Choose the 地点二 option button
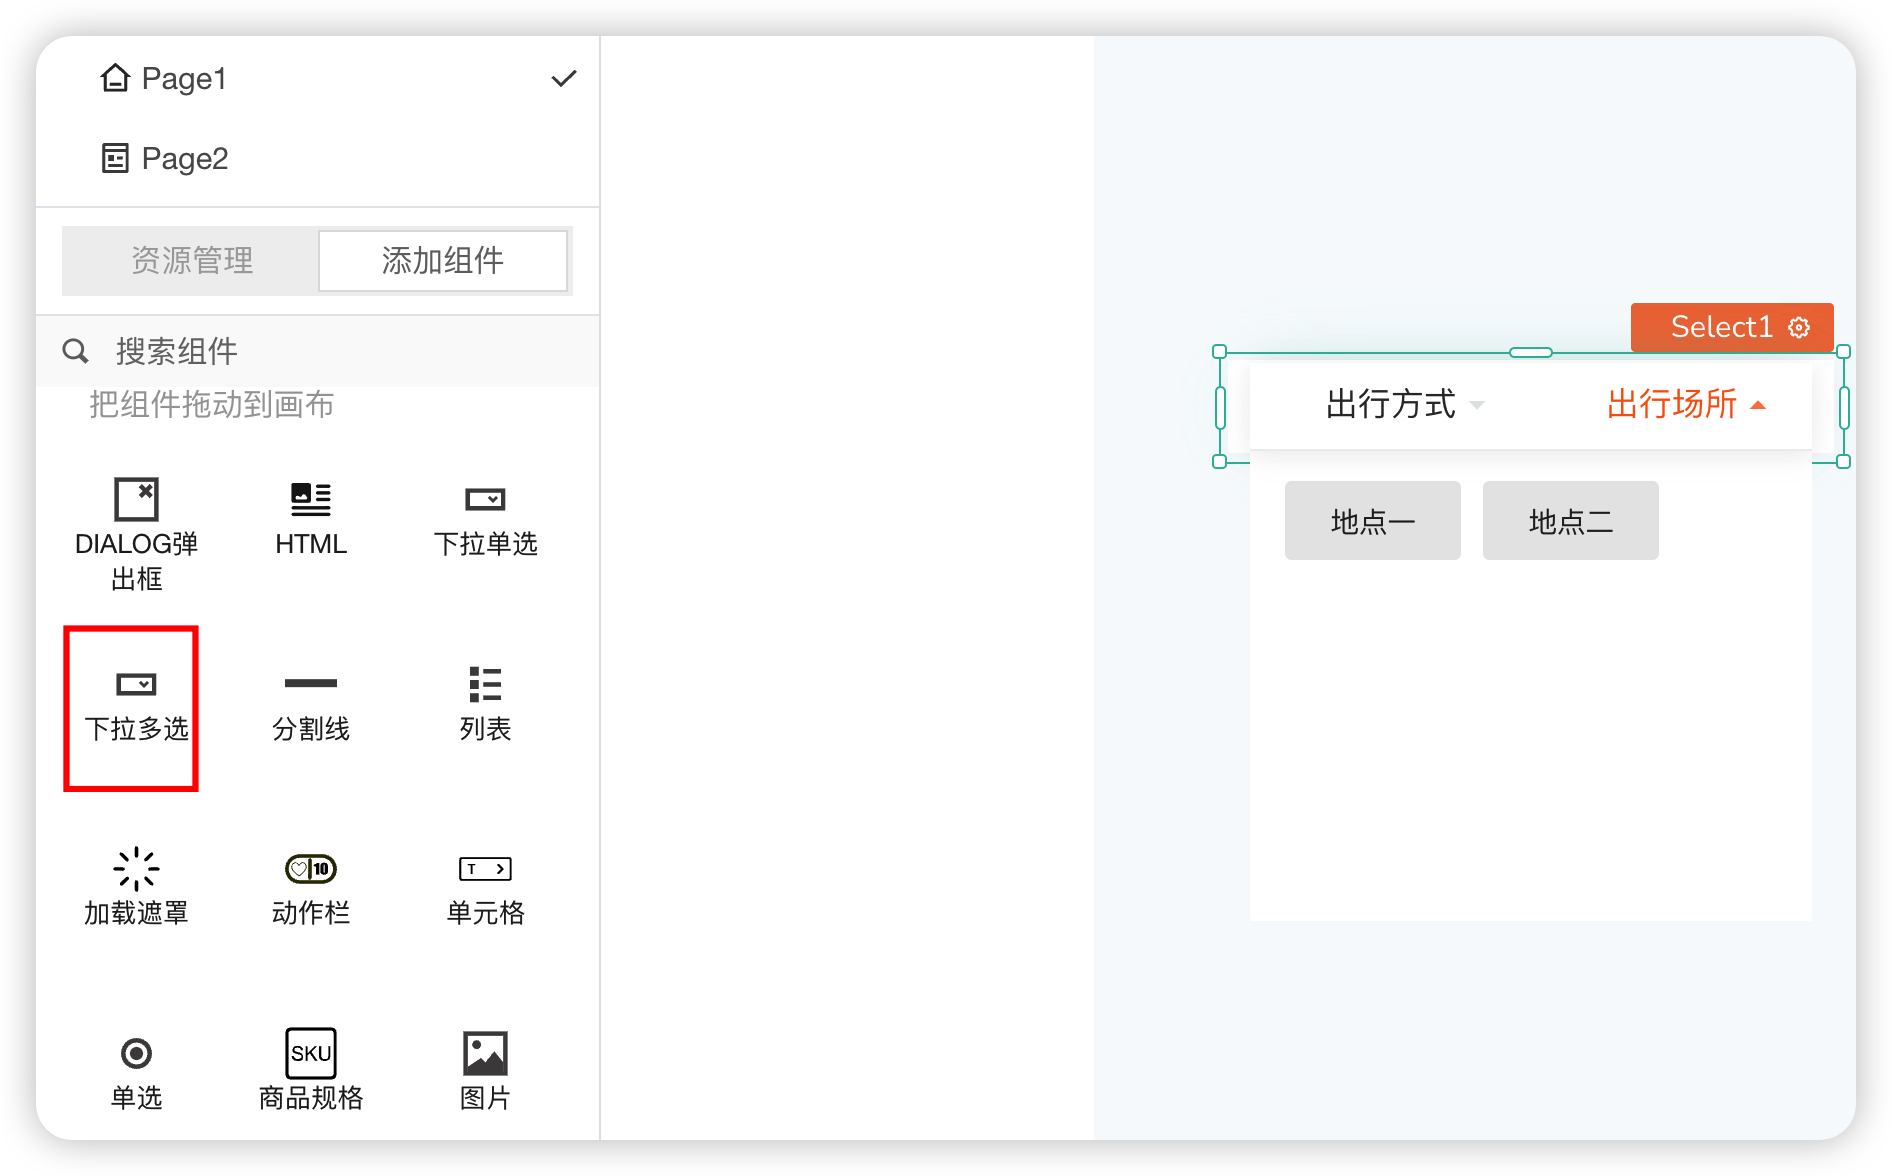1892x1176 pixels. point(1570,521)
